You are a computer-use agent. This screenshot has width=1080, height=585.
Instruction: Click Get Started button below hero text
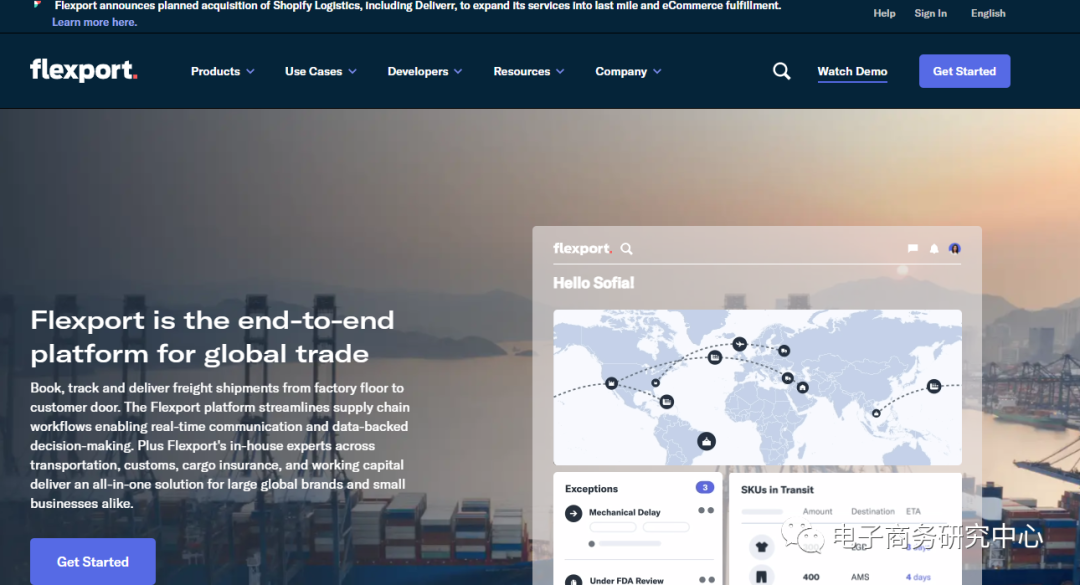(x=92, y=562)
